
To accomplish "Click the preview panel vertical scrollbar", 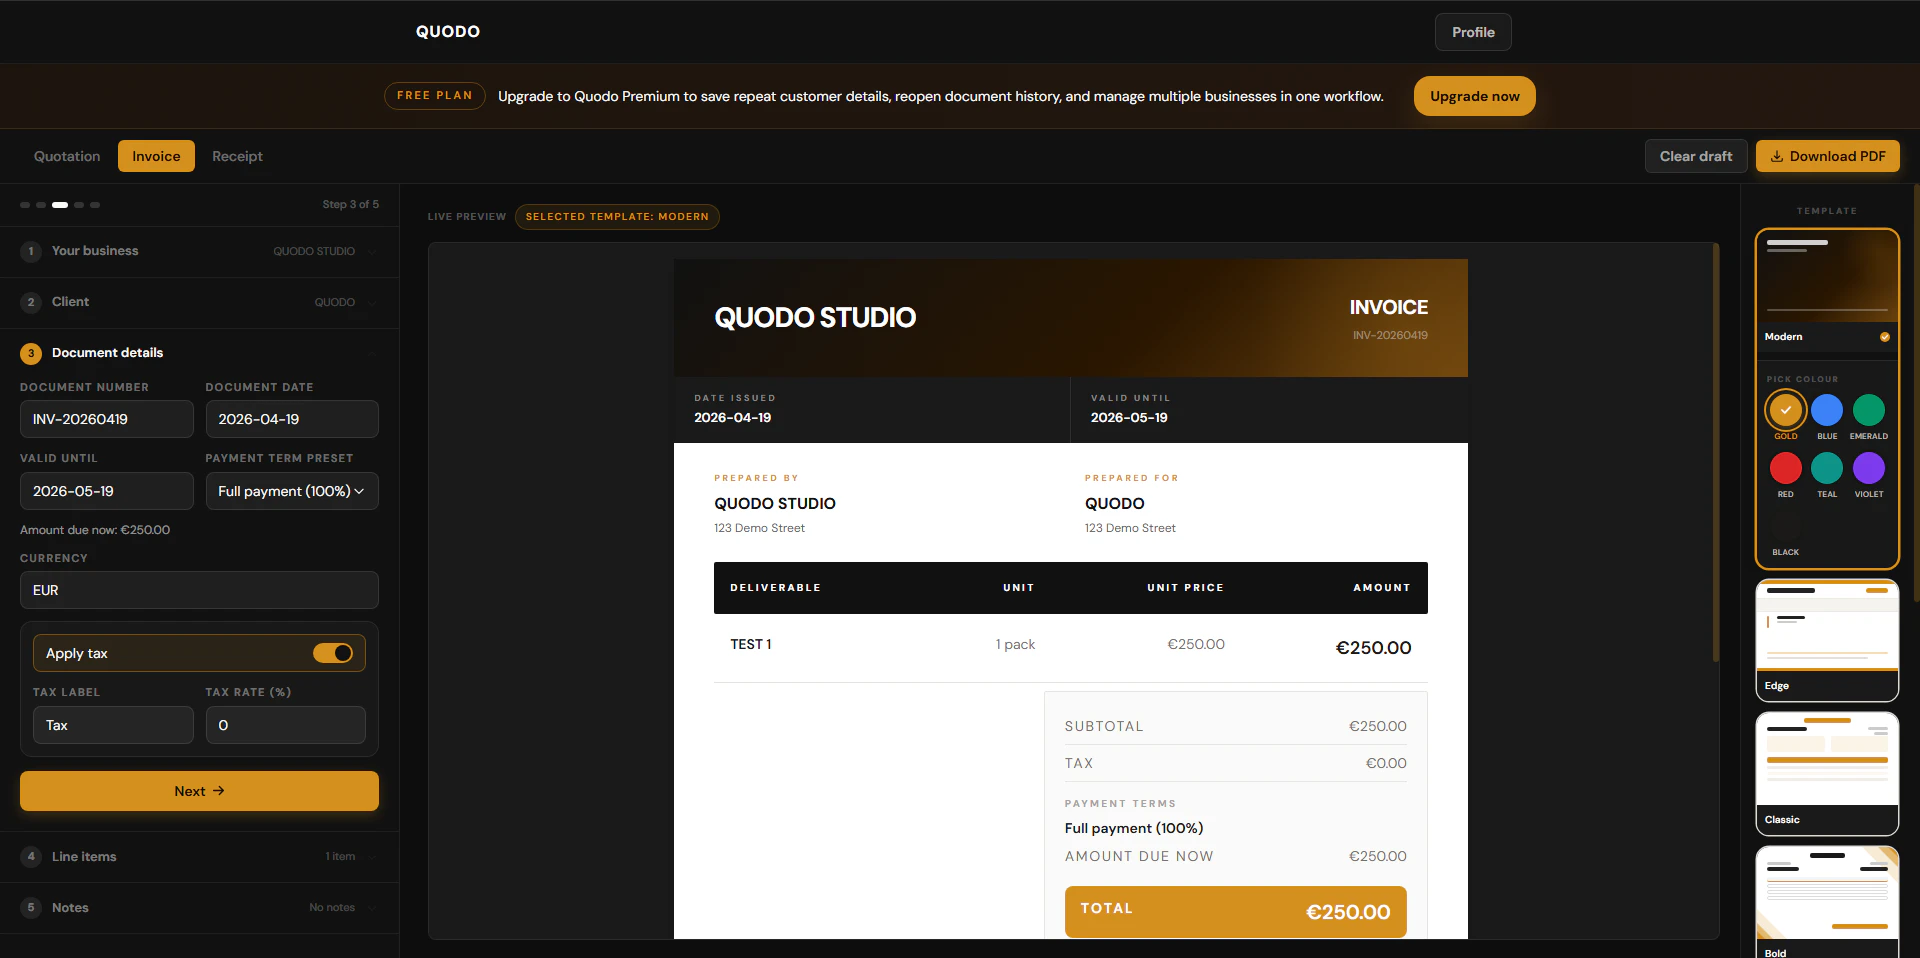I will [x=1716, y=452].
